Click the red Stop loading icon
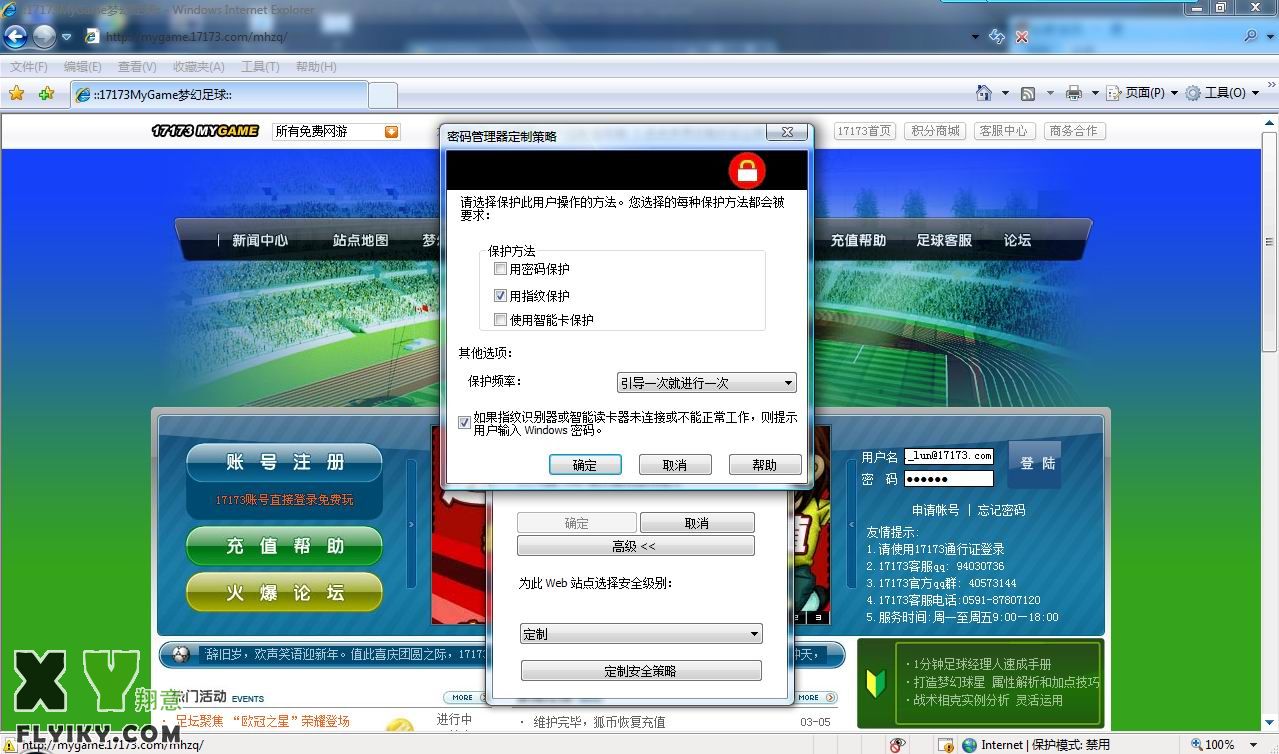The height and width of the screenshot is (754, 1279). click(x=1021, y=36)
